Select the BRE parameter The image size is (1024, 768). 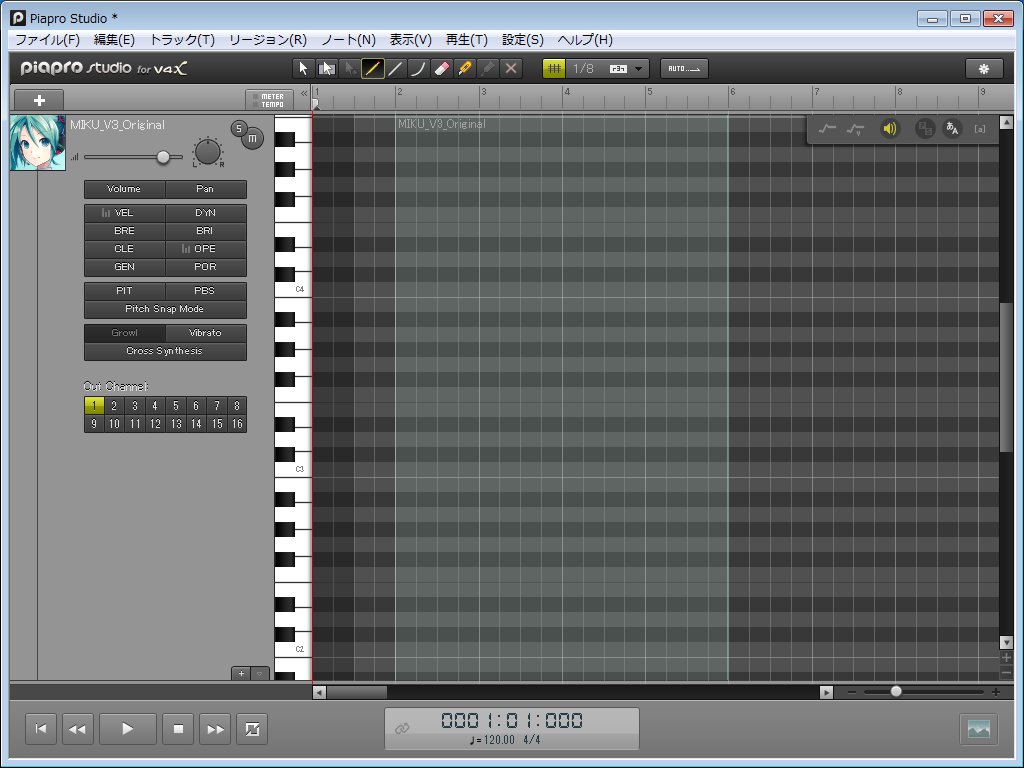(x=124, y=231)
